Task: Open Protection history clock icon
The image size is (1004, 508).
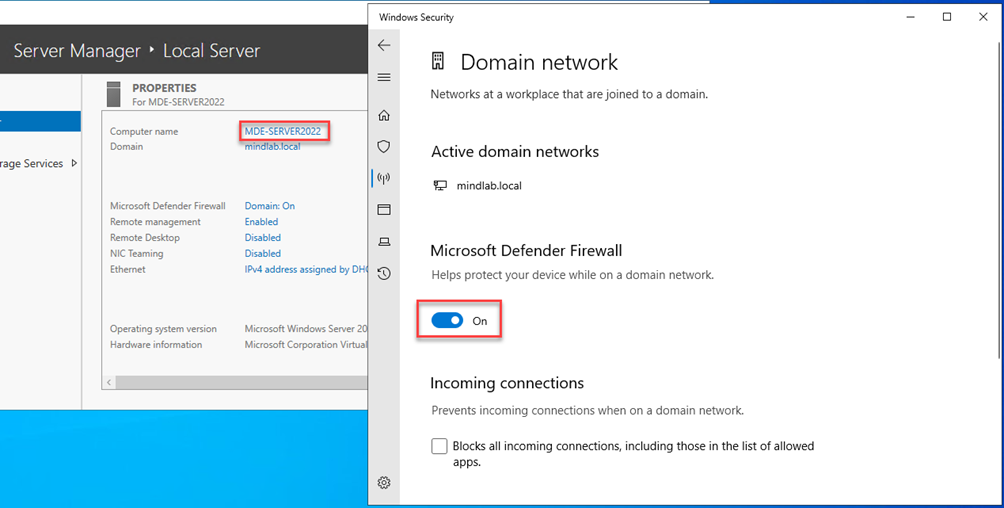Action: click(x=384, y=274)
